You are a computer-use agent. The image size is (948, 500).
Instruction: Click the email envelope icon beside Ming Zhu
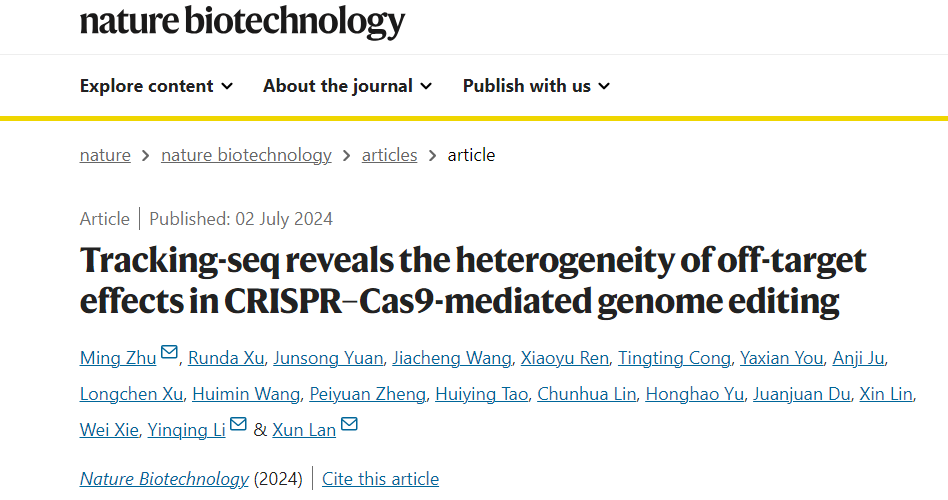pyautogui.click(x=169, y=352)
